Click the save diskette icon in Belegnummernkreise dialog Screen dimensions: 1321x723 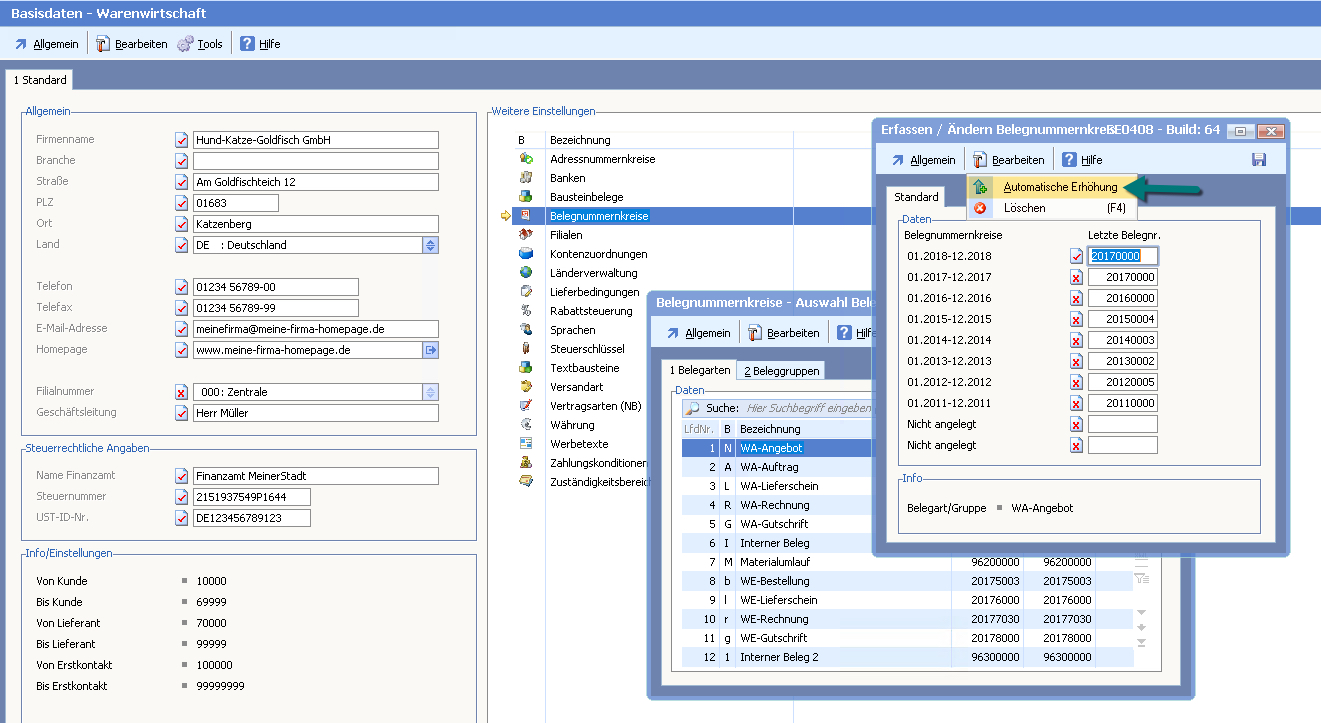pyautogui.click(x=1258, y=160)
